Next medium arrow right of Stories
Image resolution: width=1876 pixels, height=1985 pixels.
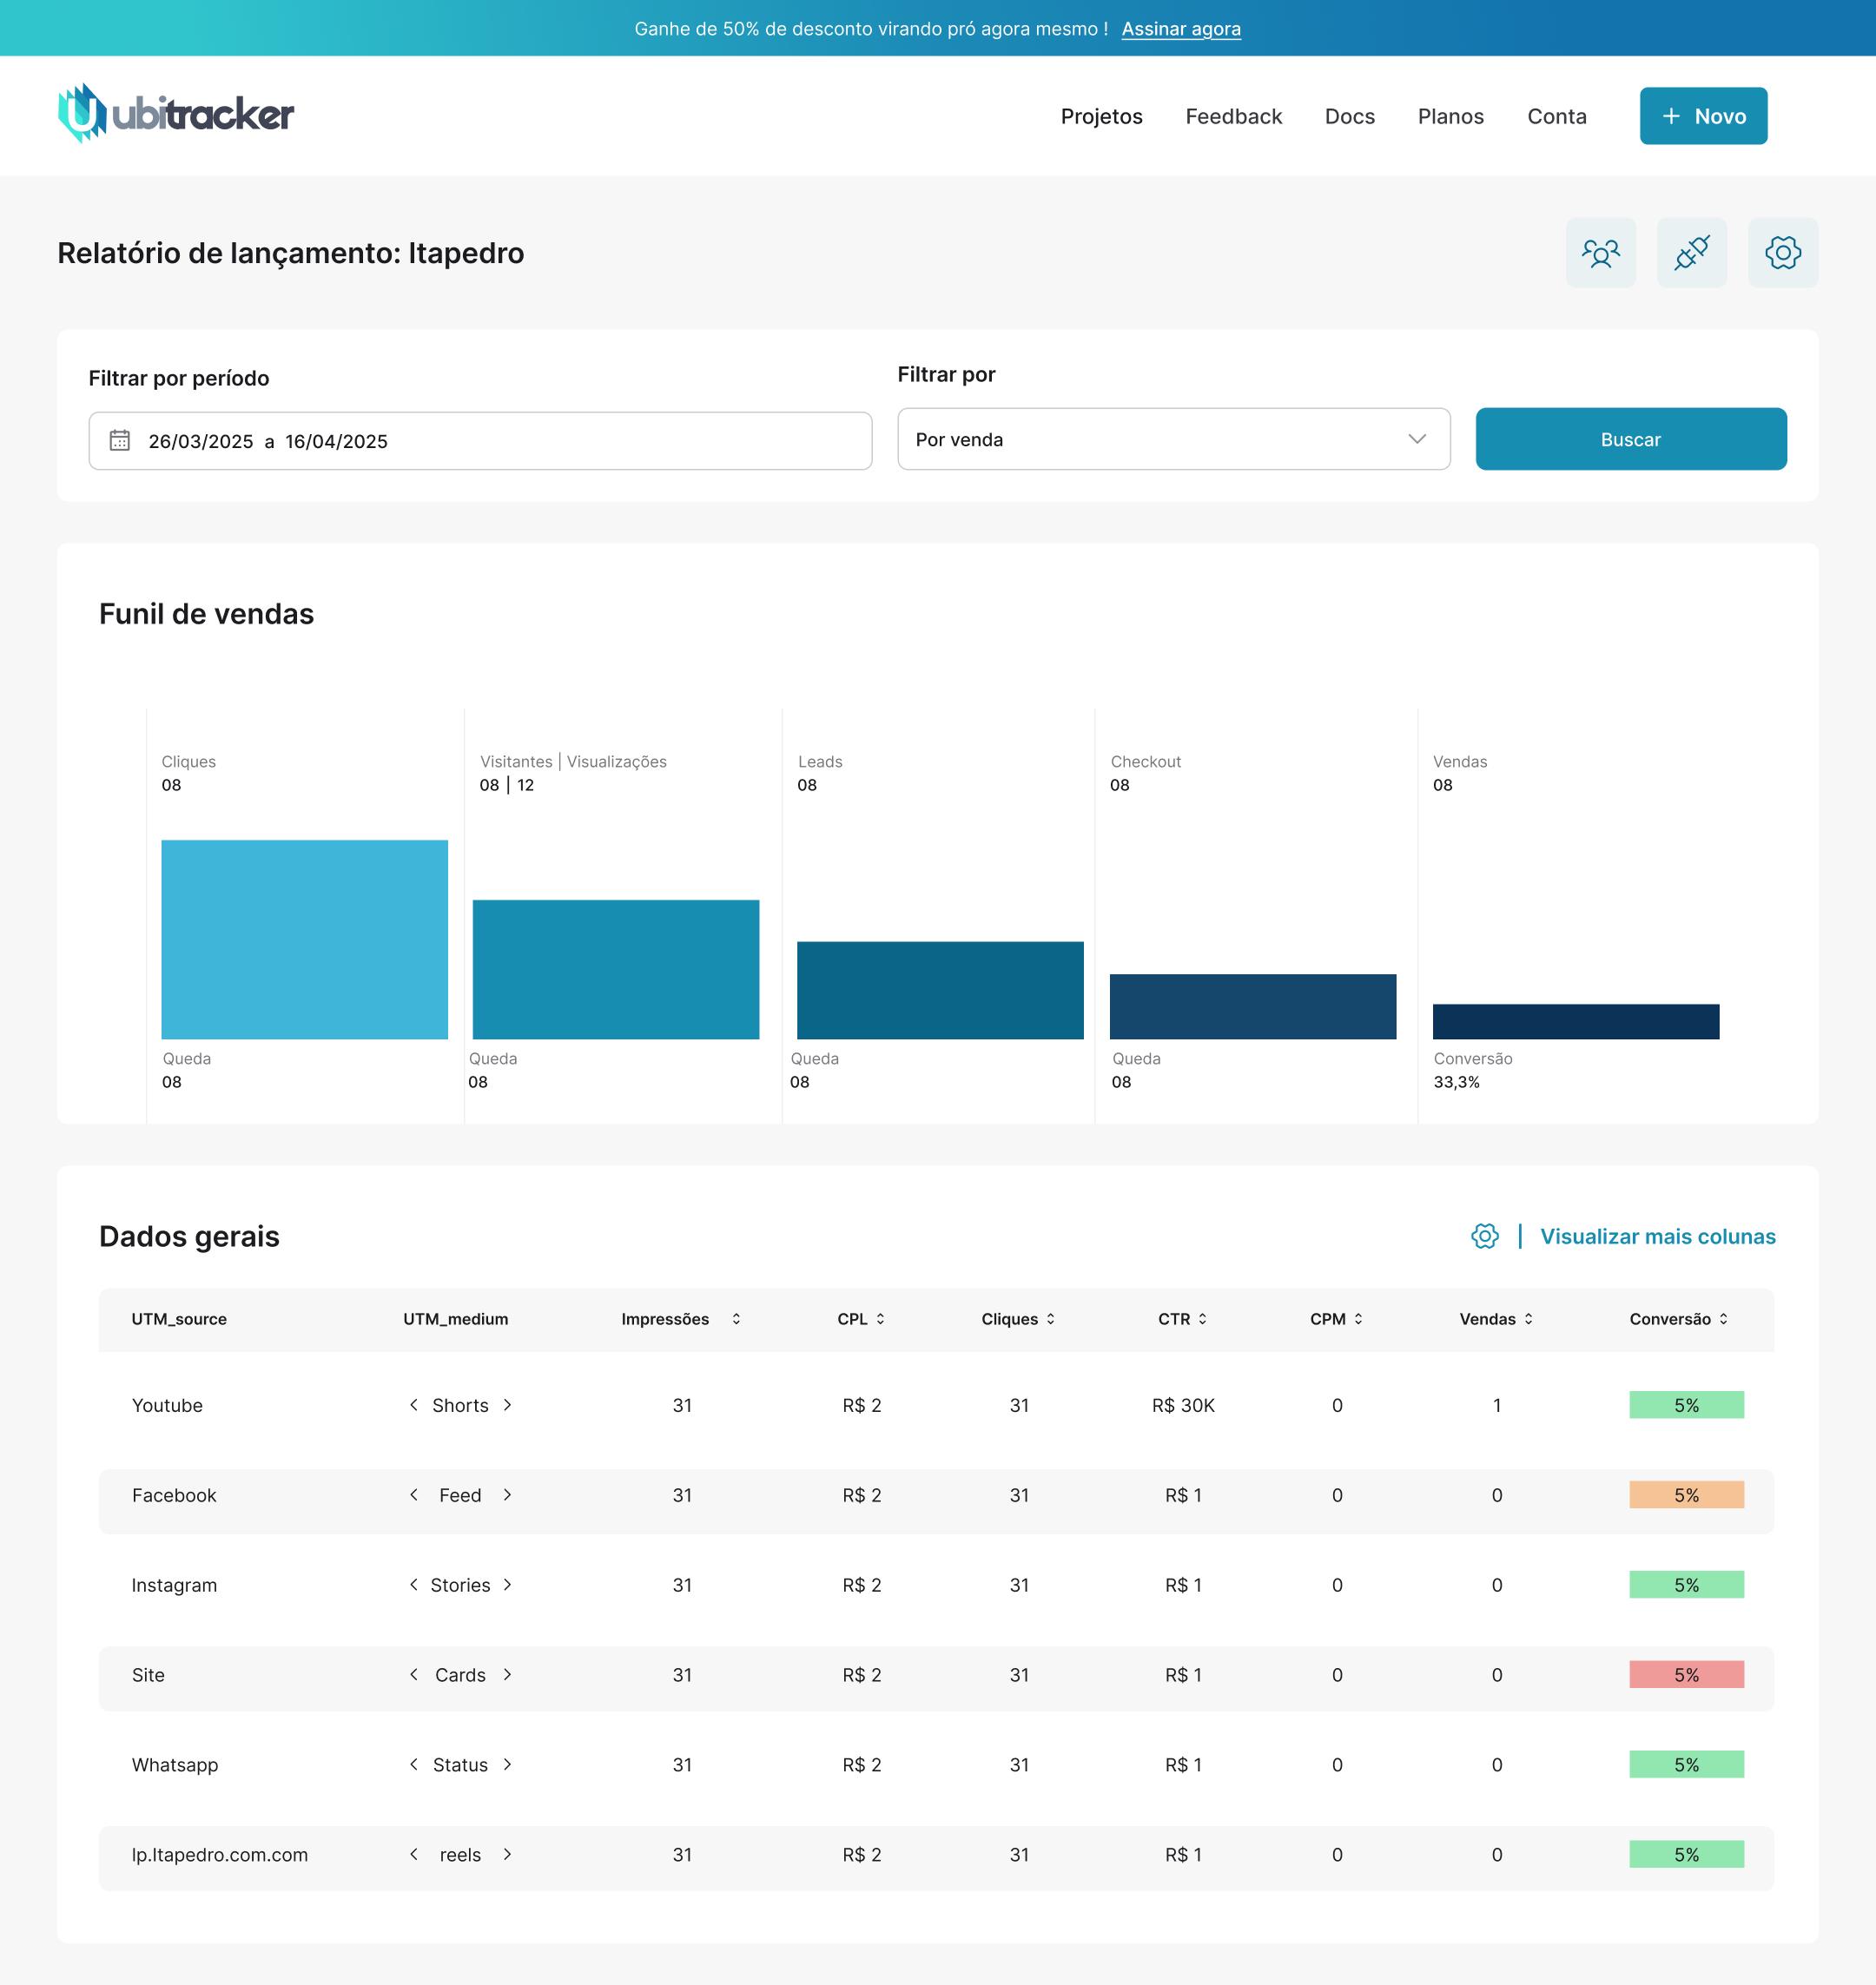pyautogui.click(x=507, y=1585)
